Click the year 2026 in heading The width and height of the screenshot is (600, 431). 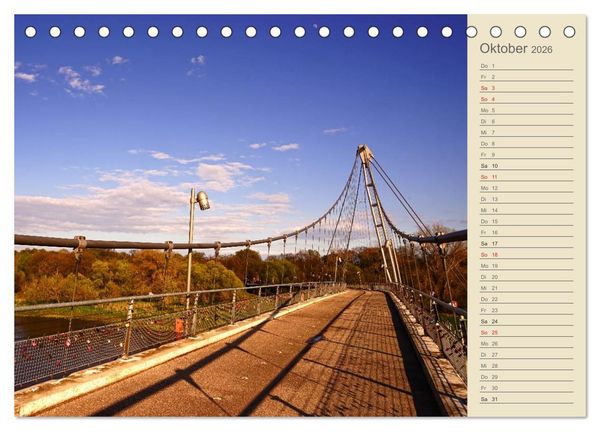pyautogui.click(x=541, y=50)
